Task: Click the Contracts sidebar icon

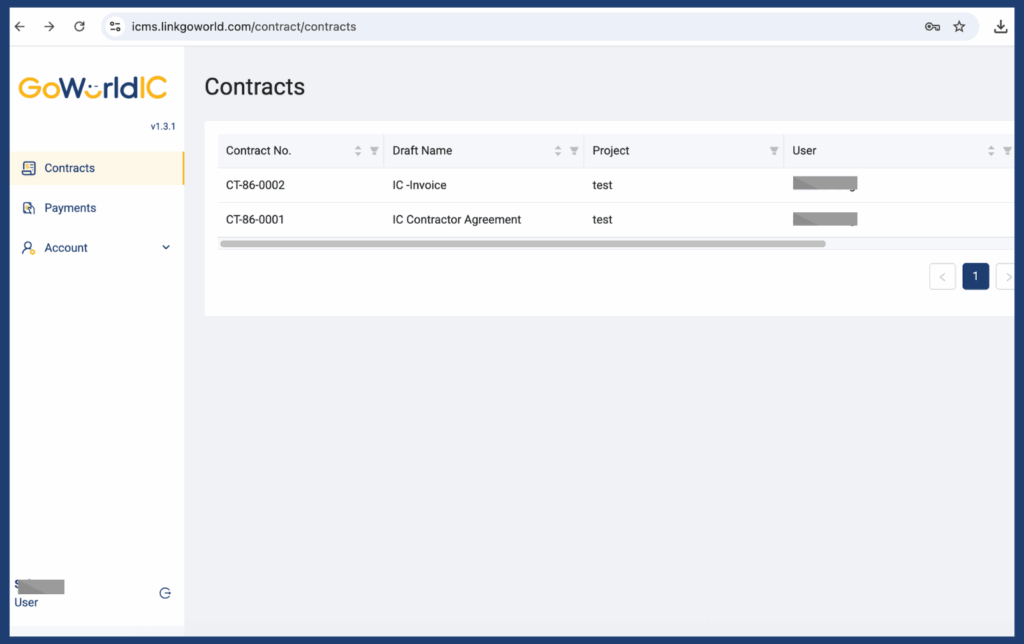Action: click(28, 168)
